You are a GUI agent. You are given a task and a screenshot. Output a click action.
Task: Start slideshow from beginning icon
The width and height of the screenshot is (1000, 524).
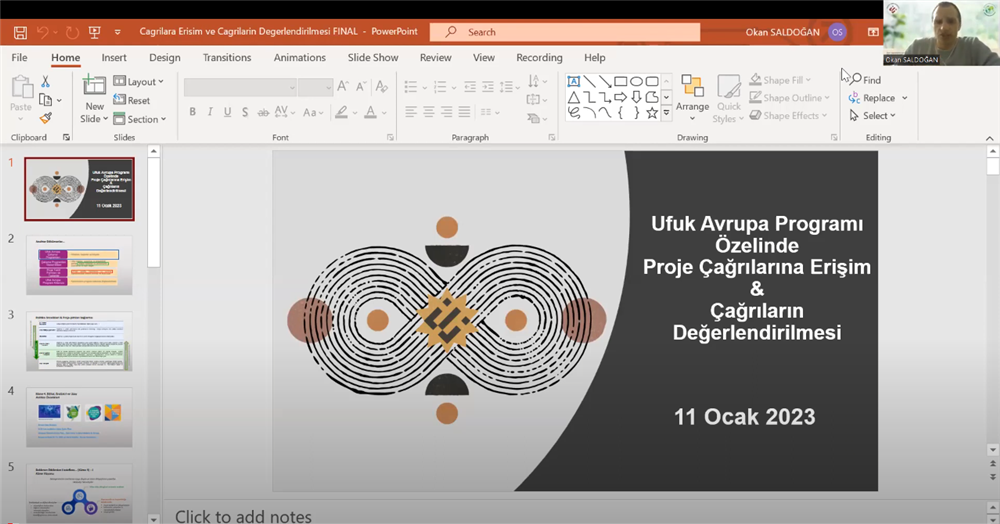point(94,32)
